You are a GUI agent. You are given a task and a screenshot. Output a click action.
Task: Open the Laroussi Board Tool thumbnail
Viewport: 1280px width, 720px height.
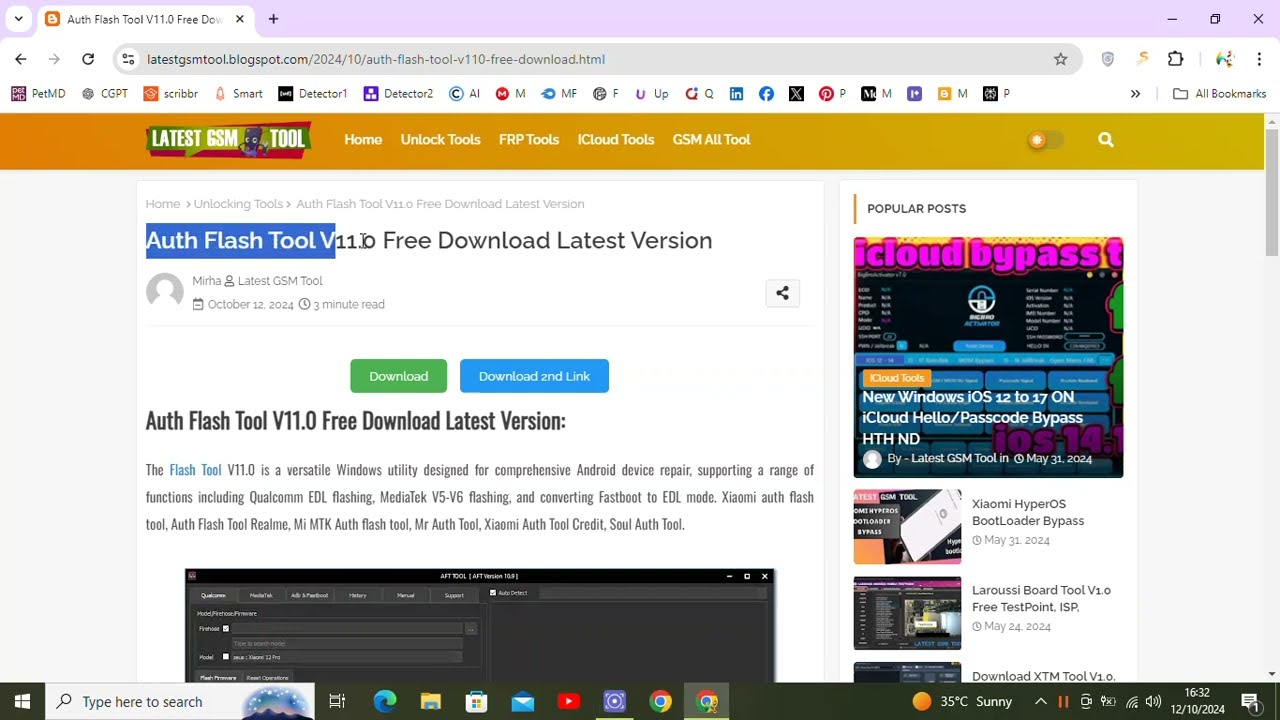point(907,613)
